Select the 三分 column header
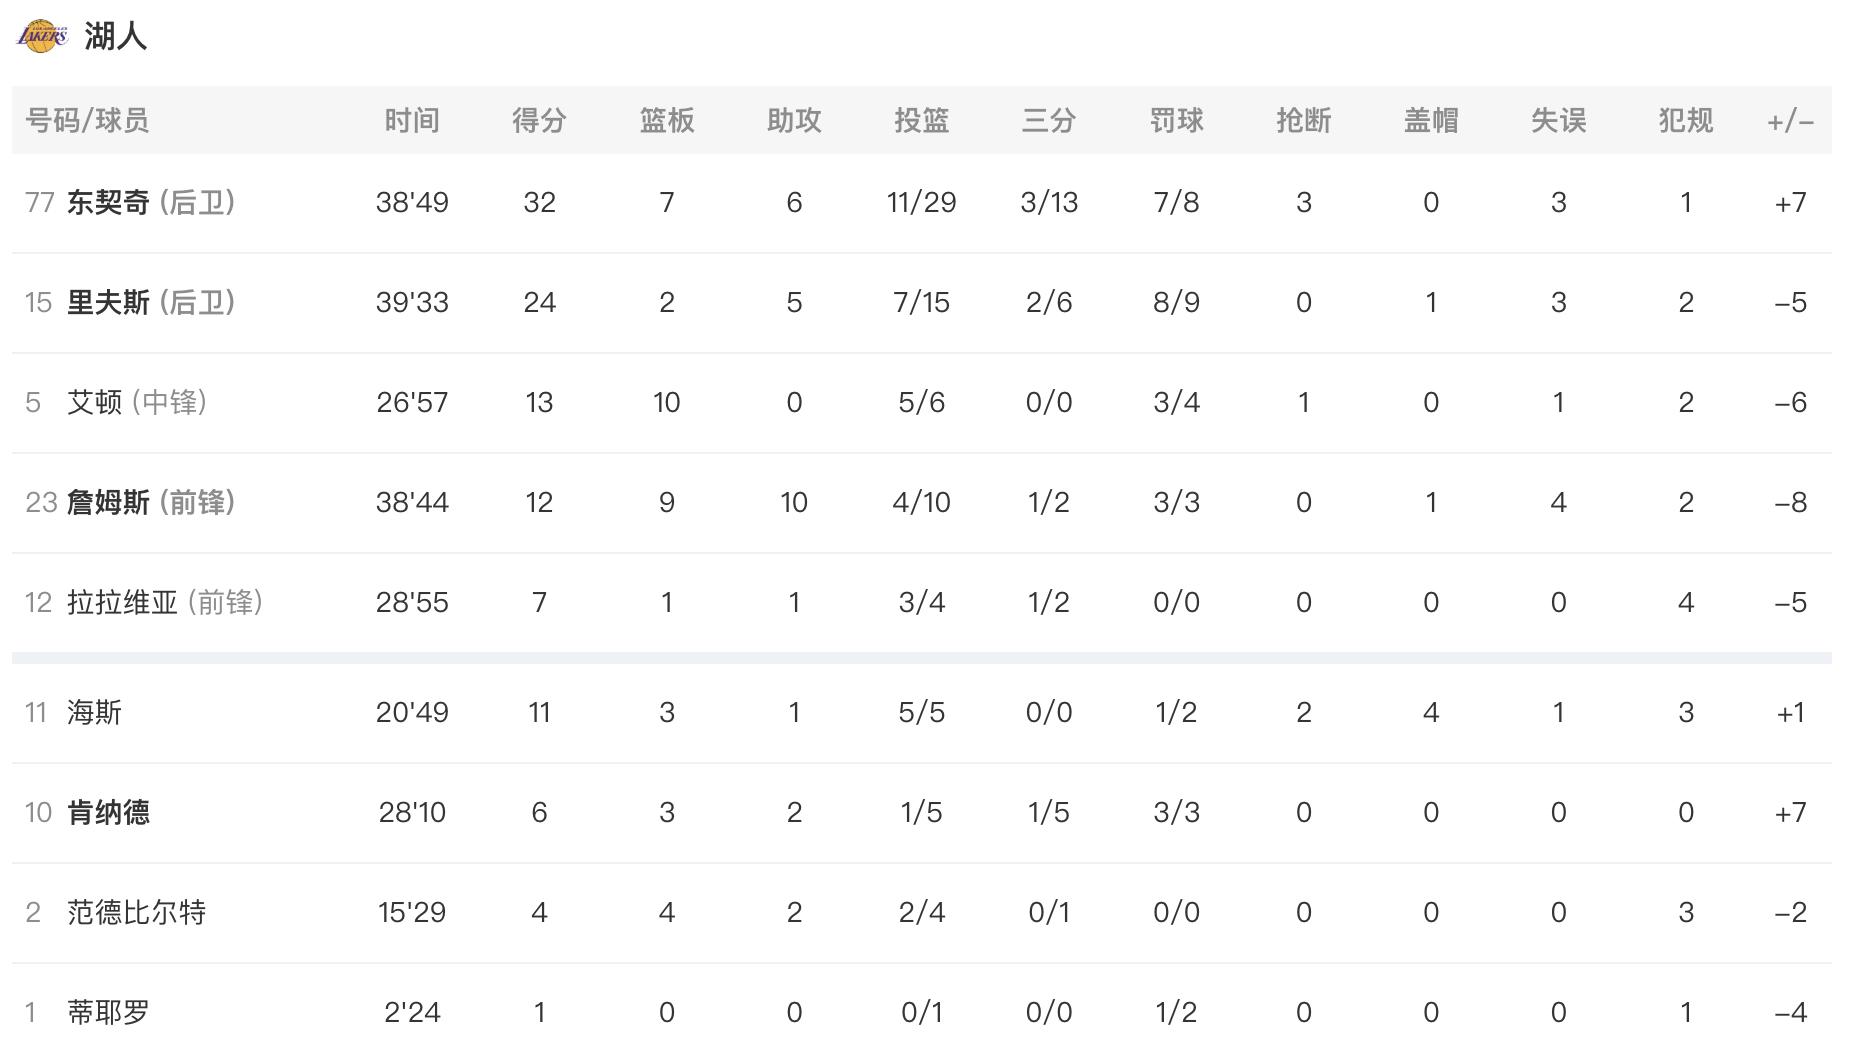This screenshot has height=1048, width=1860. (x=1049, y=120)
